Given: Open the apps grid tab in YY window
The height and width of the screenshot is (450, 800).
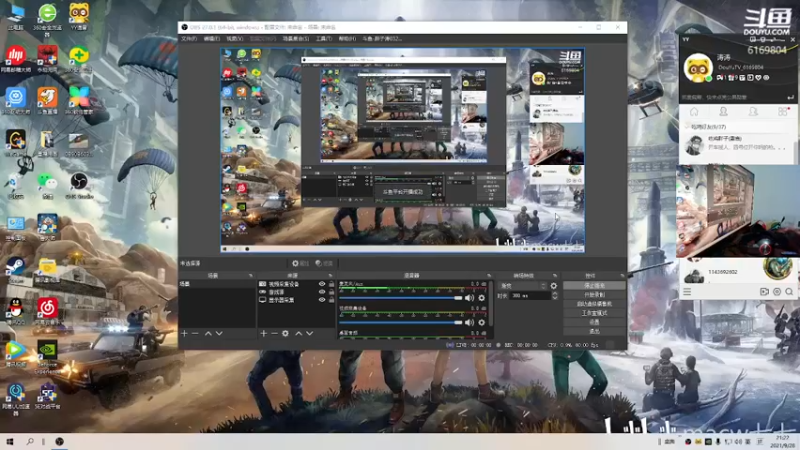Looking at the screenshot, I should 783,112.
